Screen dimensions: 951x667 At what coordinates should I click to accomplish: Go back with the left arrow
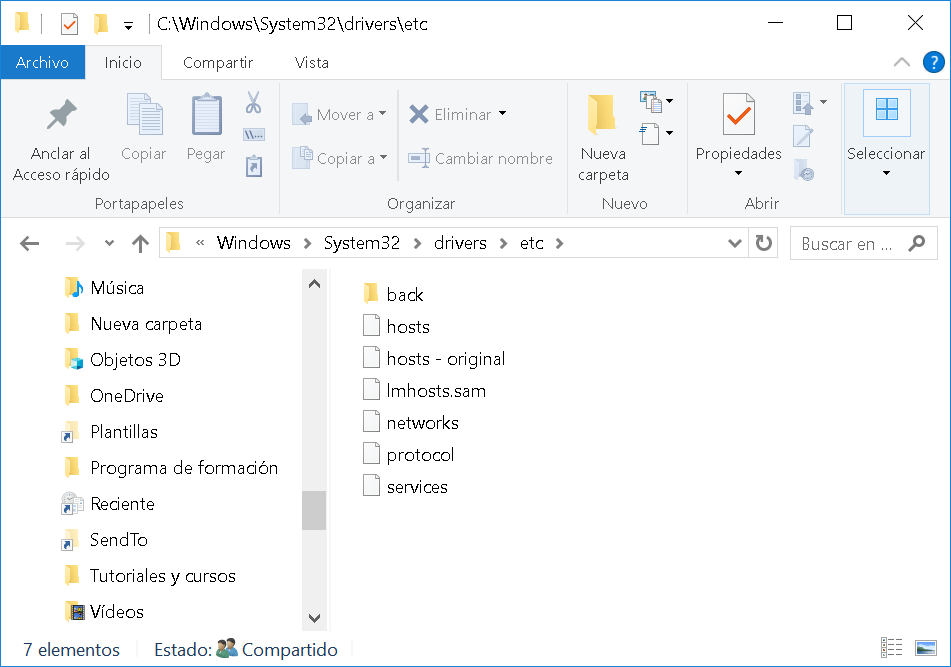(x=29, y=244)
